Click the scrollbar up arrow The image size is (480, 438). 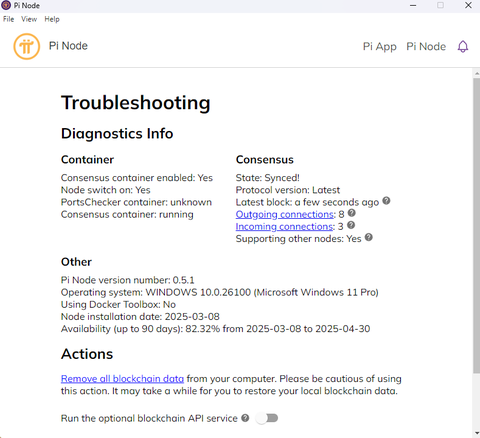tap(476, 73)
